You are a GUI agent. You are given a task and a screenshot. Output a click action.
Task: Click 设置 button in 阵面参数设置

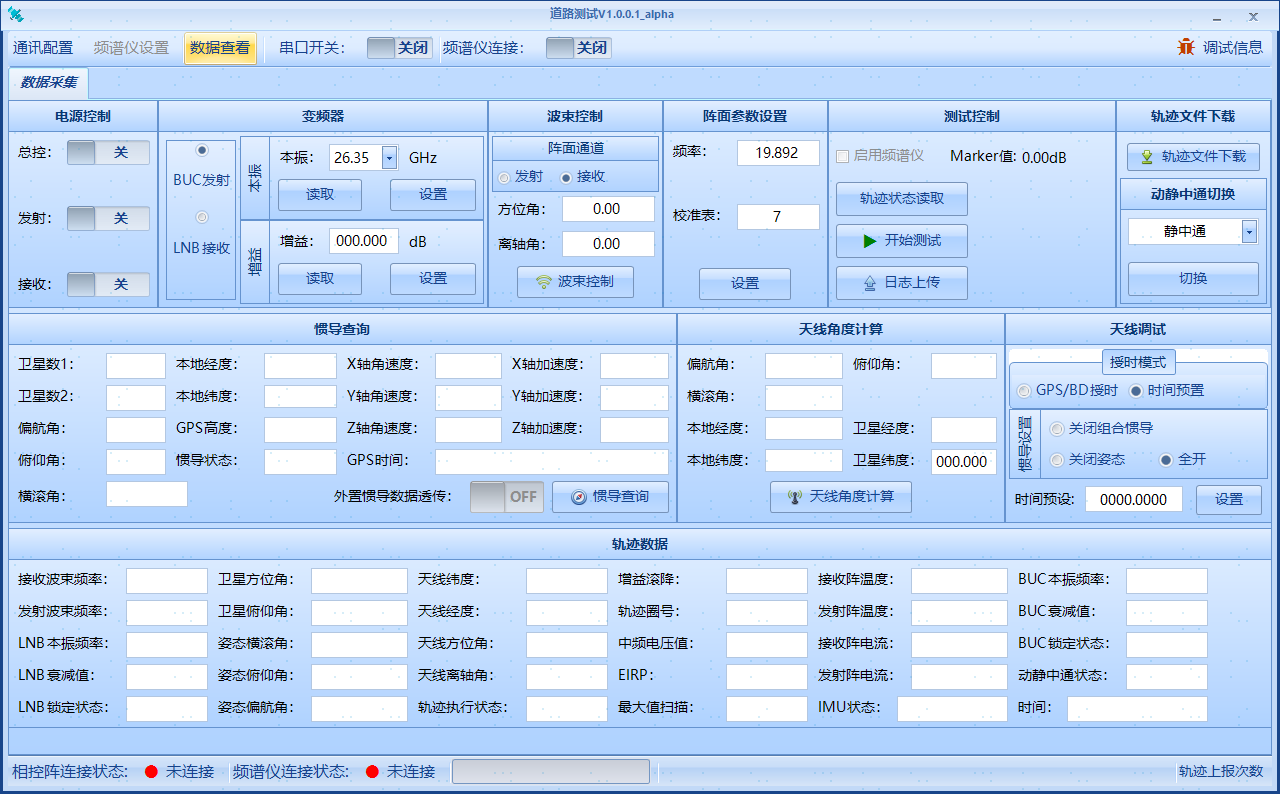coord(745,284)
